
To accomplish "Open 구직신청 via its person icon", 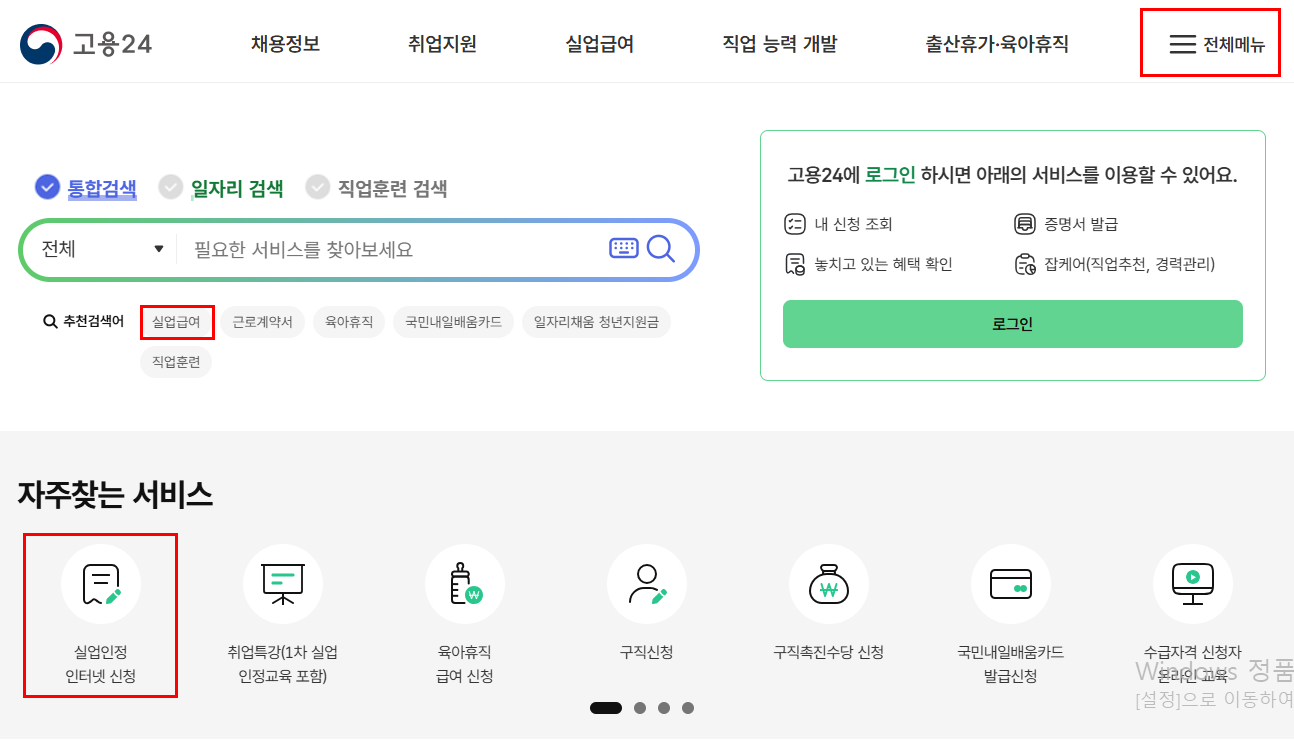I will coord(647,583).
